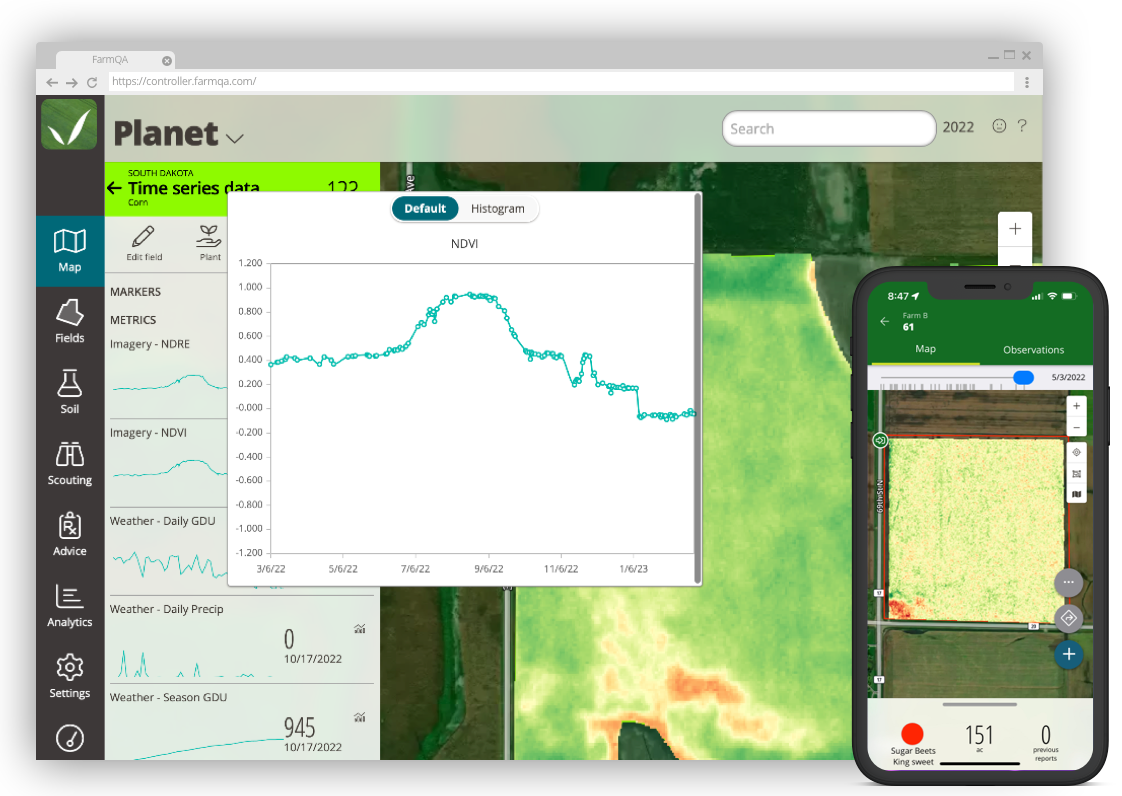Image resolution: width=1122 pixels, height=796 pixels.
Task: Tap the phone app back arrow
Action: click(x=884, y=321)
